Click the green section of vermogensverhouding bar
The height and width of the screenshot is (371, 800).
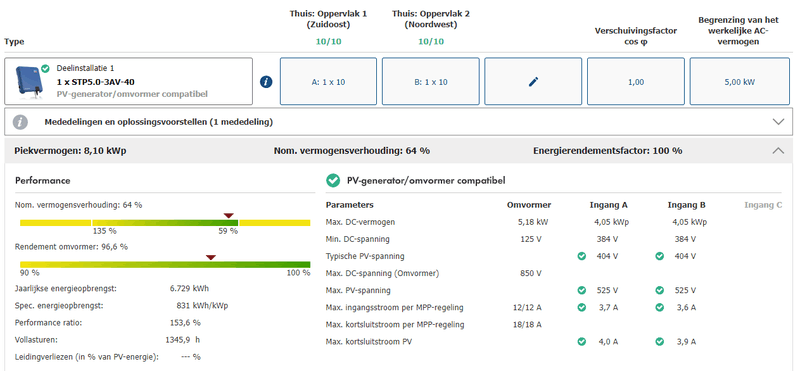(x=165, y=222)
